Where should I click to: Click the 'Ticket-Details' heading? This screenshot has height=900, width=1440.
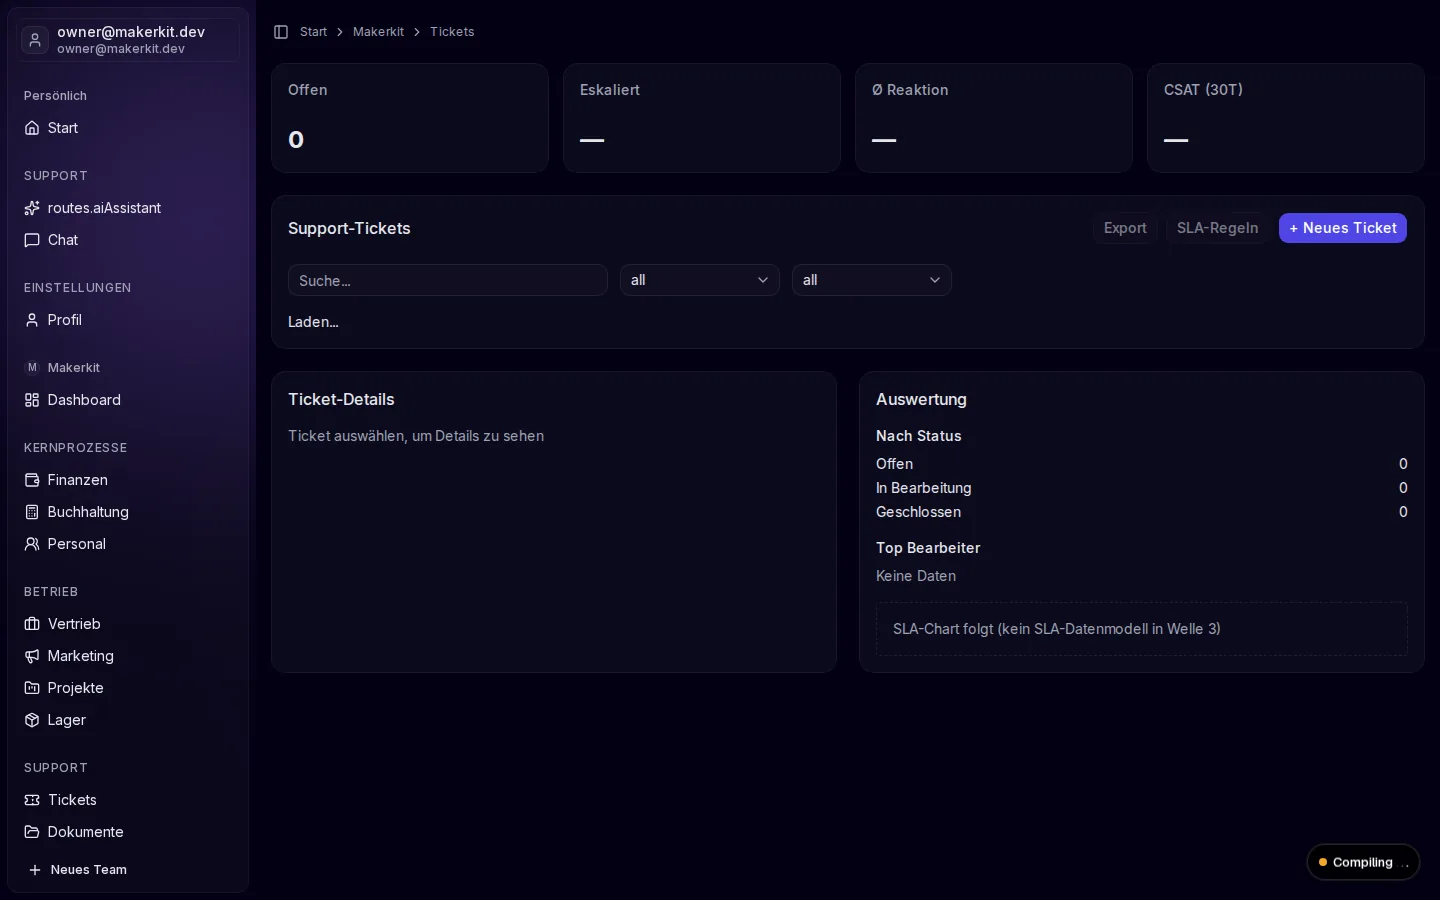tap(341, 399)
